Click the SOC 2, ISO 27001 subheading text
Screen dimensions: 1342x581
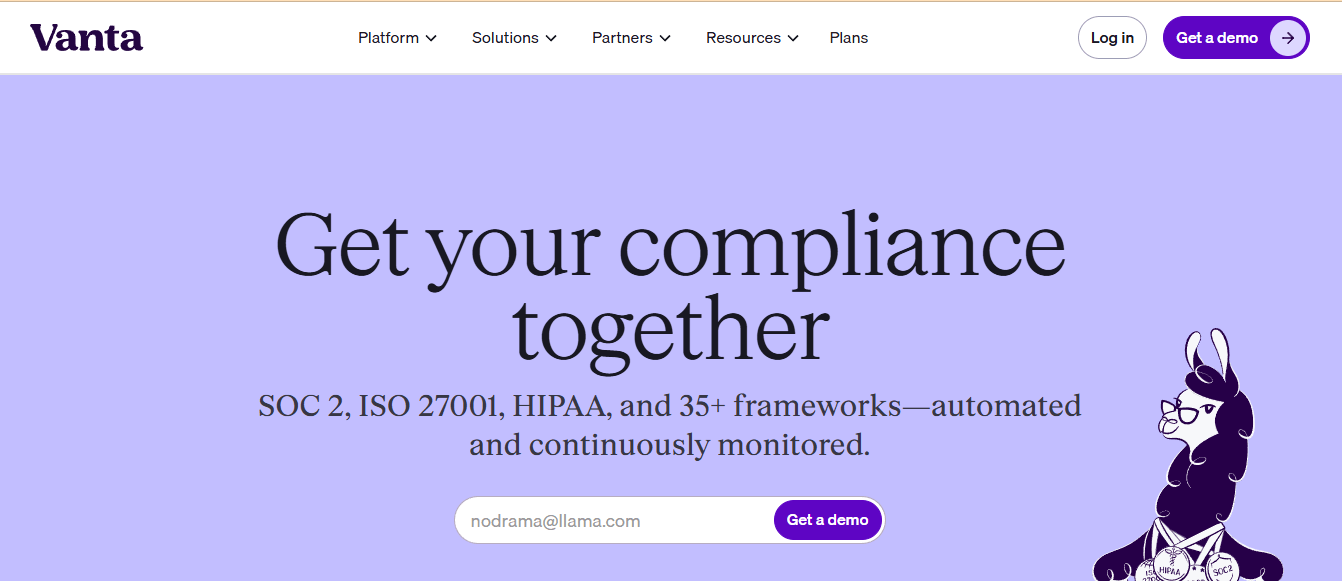(670, 425)
